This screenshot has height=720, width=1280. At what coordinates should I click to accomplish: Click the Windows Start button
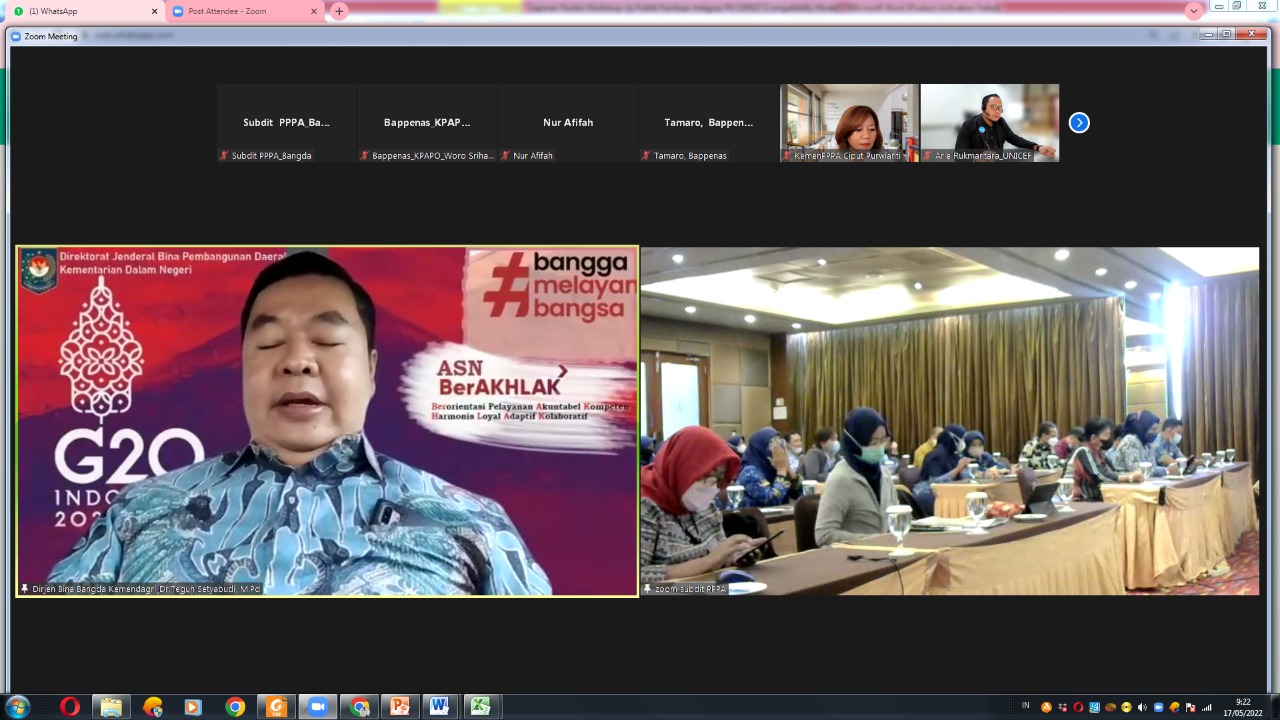point(17,707)
